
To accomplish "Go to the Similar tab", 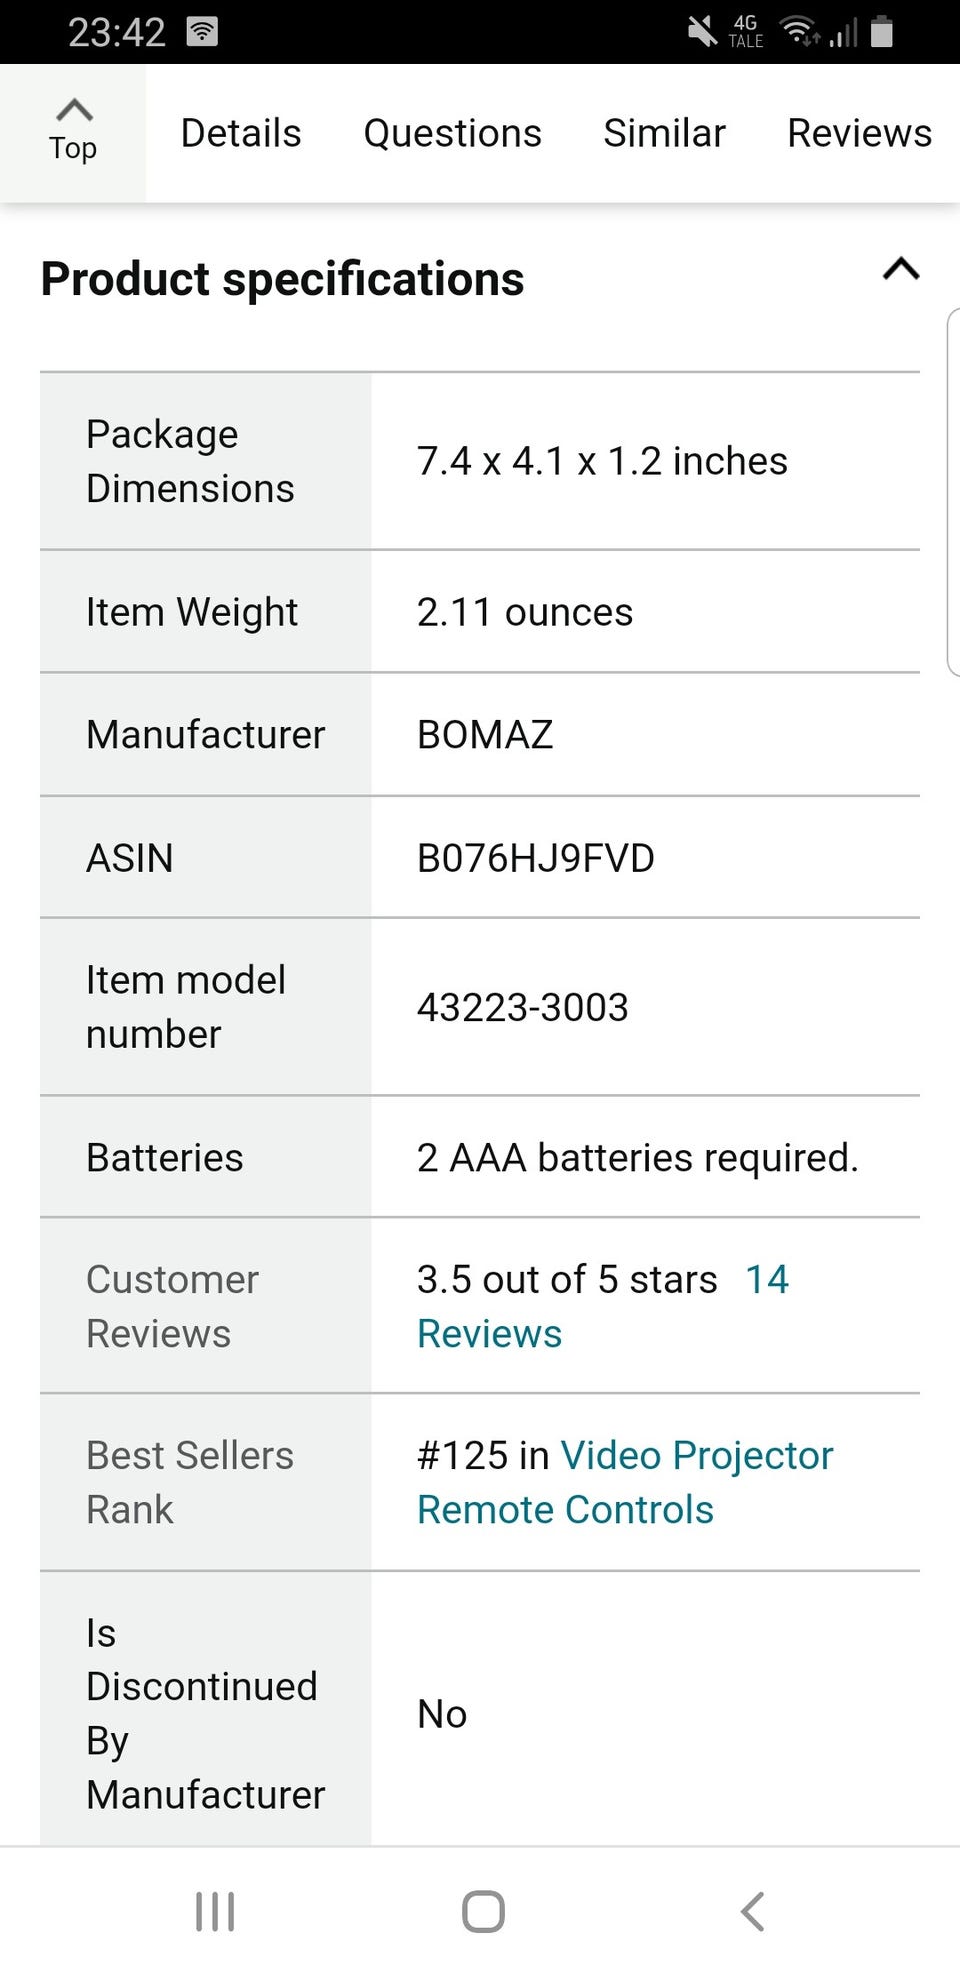I will (x=664, y=133).
